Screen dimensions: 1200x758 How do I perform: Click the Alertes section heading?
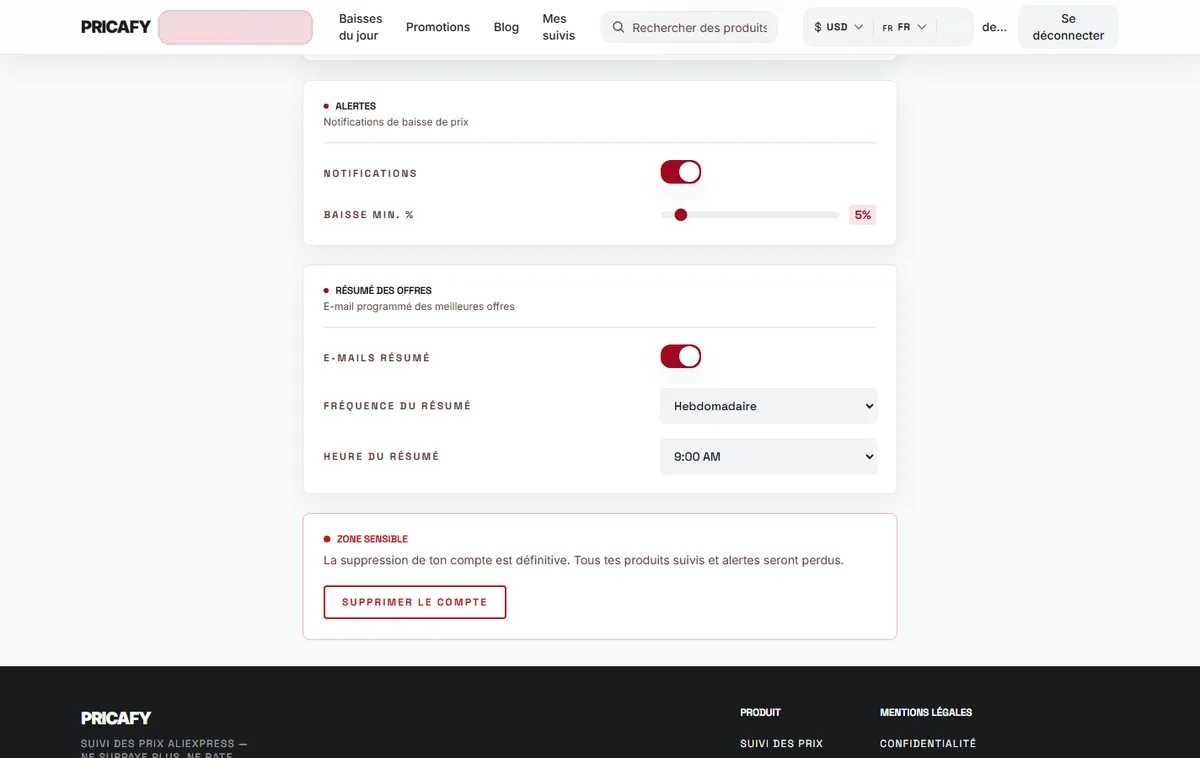coord(356,106)
